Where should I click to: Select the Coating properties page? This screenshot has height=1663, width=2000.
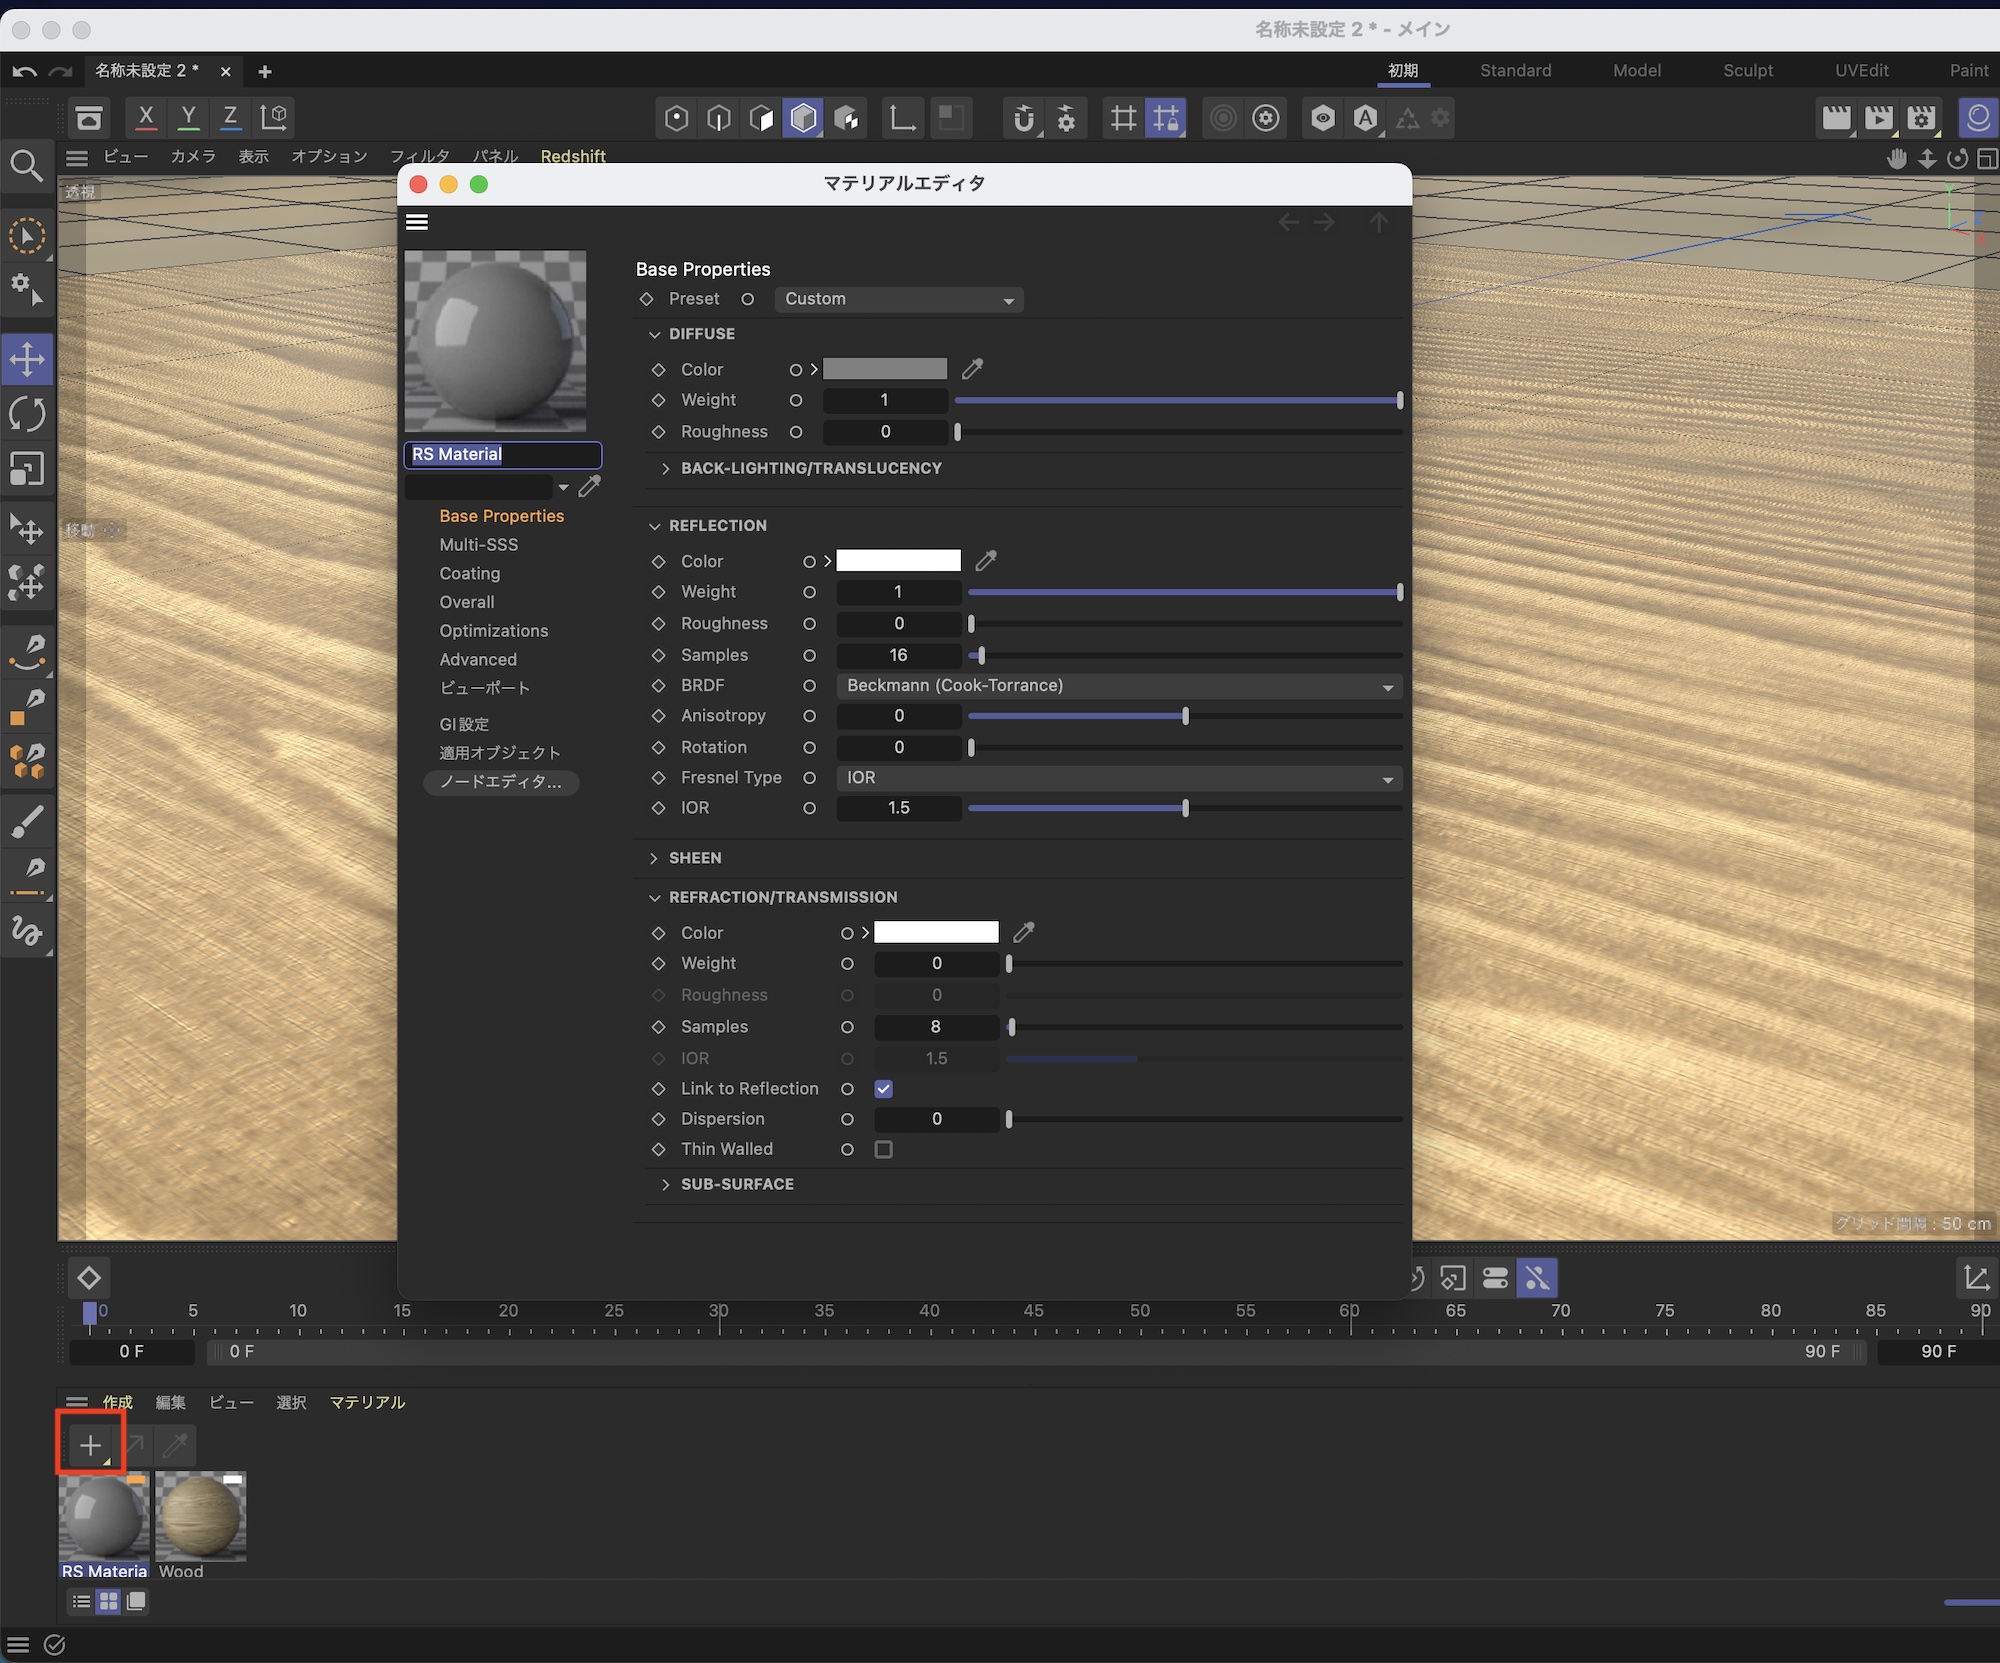(x=469, y=573)
